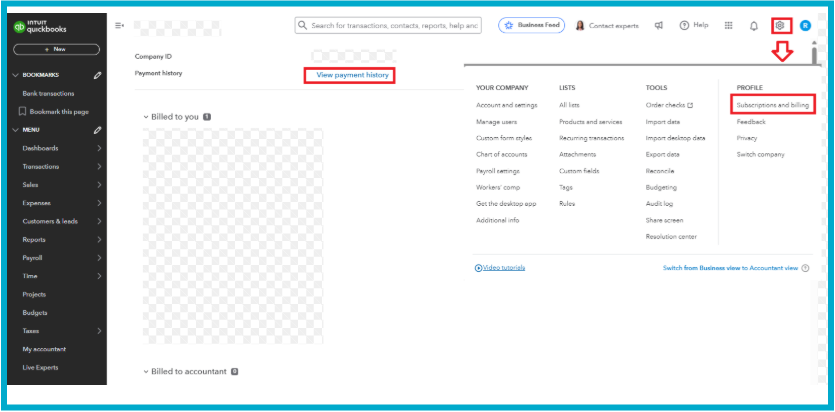Expand the Payroll submenu
The width and height of the screenshot is (835, 412).
click(x=99, y=258)
